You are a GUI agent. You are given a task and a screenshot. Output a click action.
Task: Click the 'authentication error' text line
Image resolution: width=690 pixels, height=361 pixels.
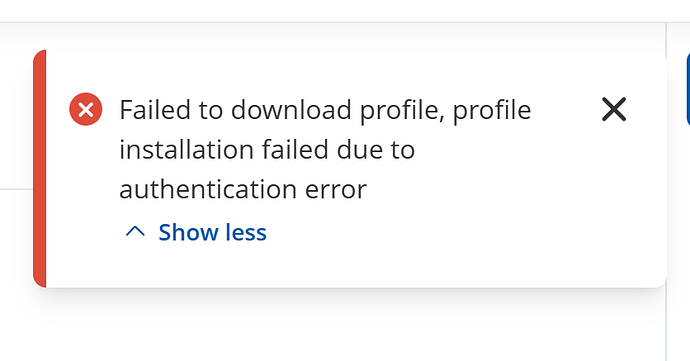(243, 189)
